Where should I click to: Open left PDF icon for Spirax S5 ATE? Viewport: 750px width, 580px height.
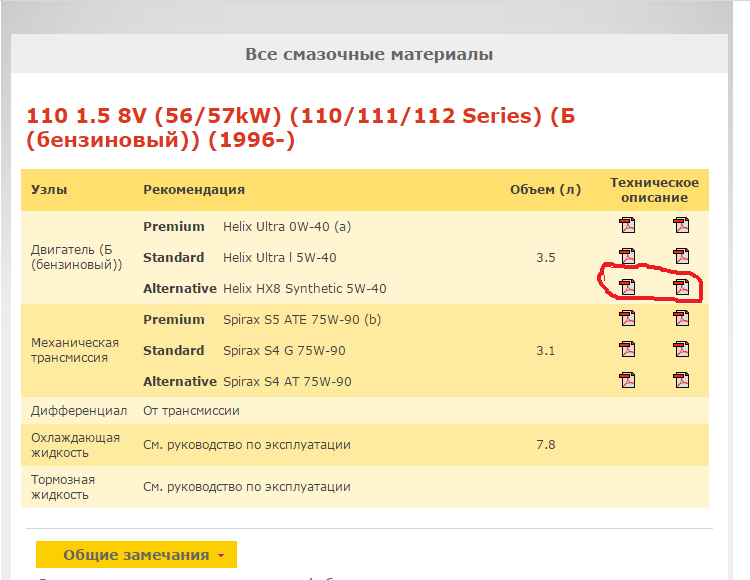pos(627,319)
